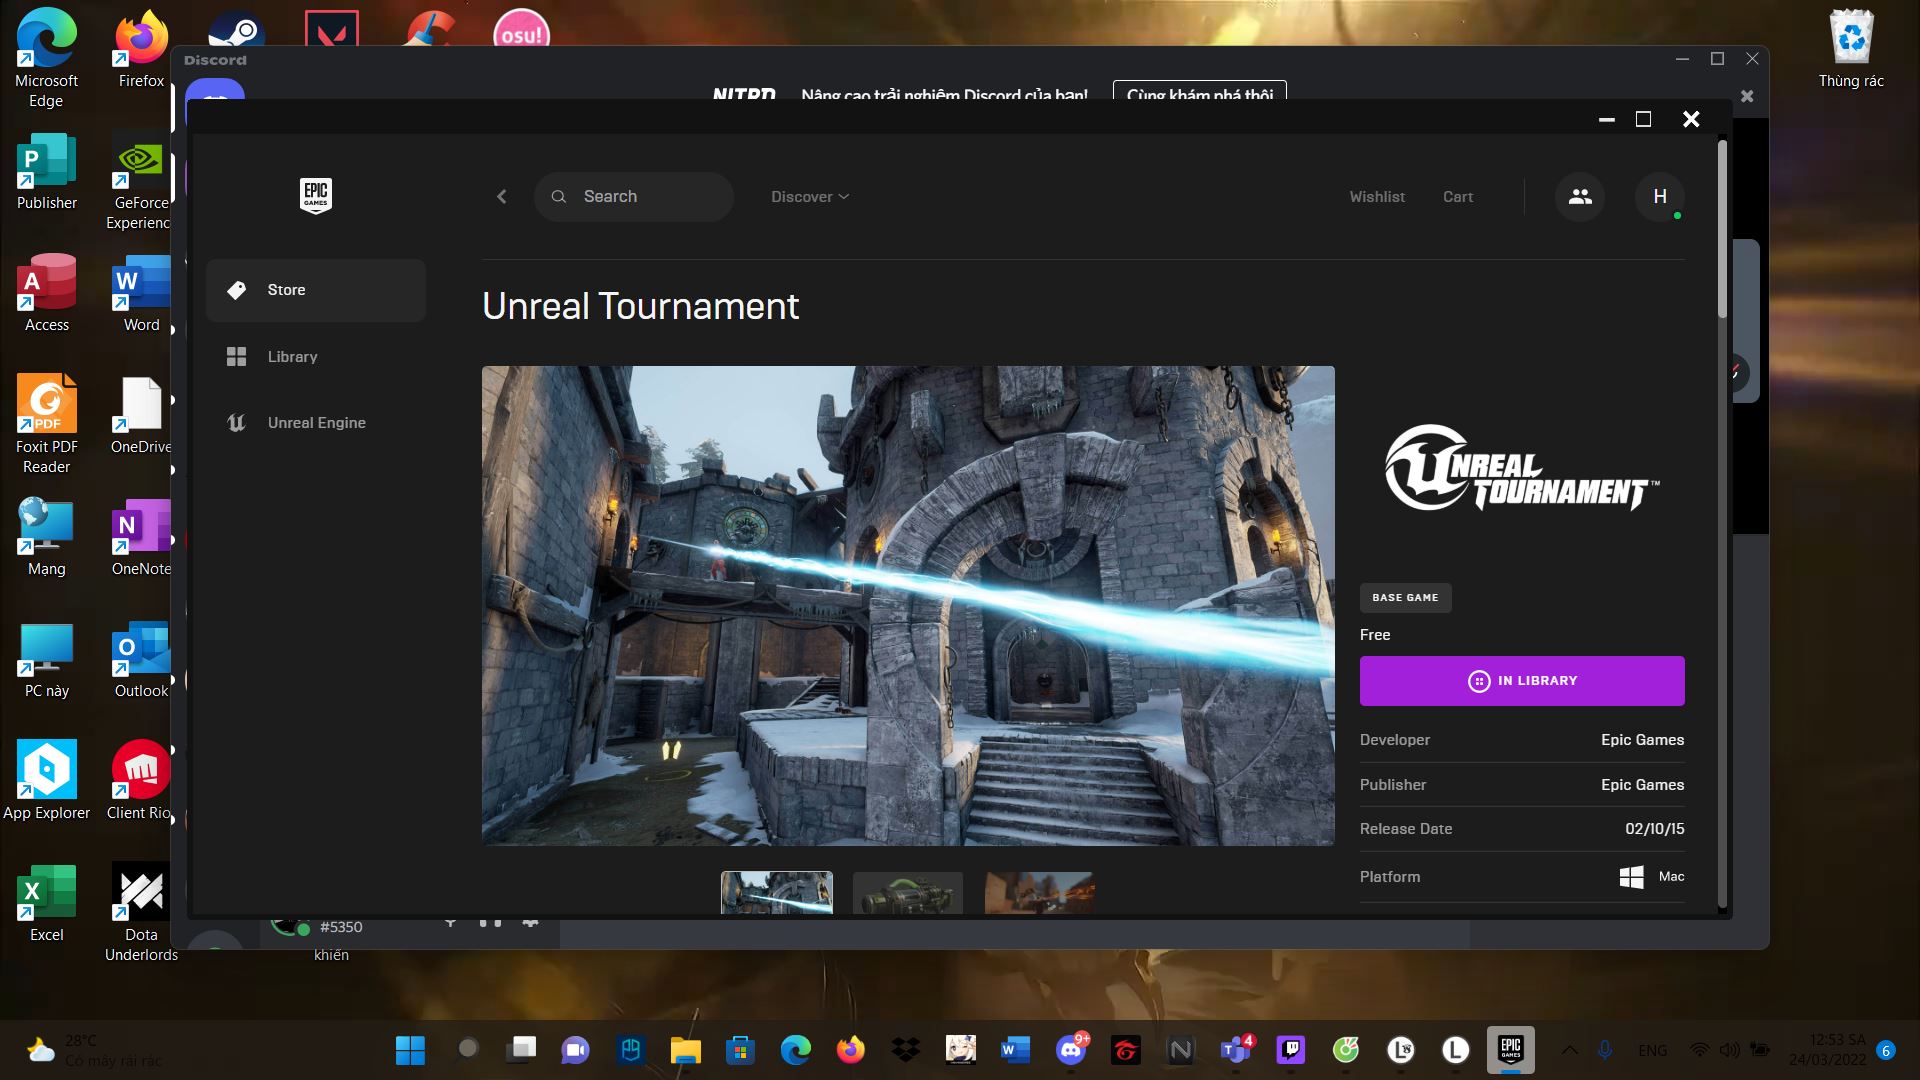The image size is (1920, 1080).
Task: Click the Unreal Engine logo icon
Action: 237,423
